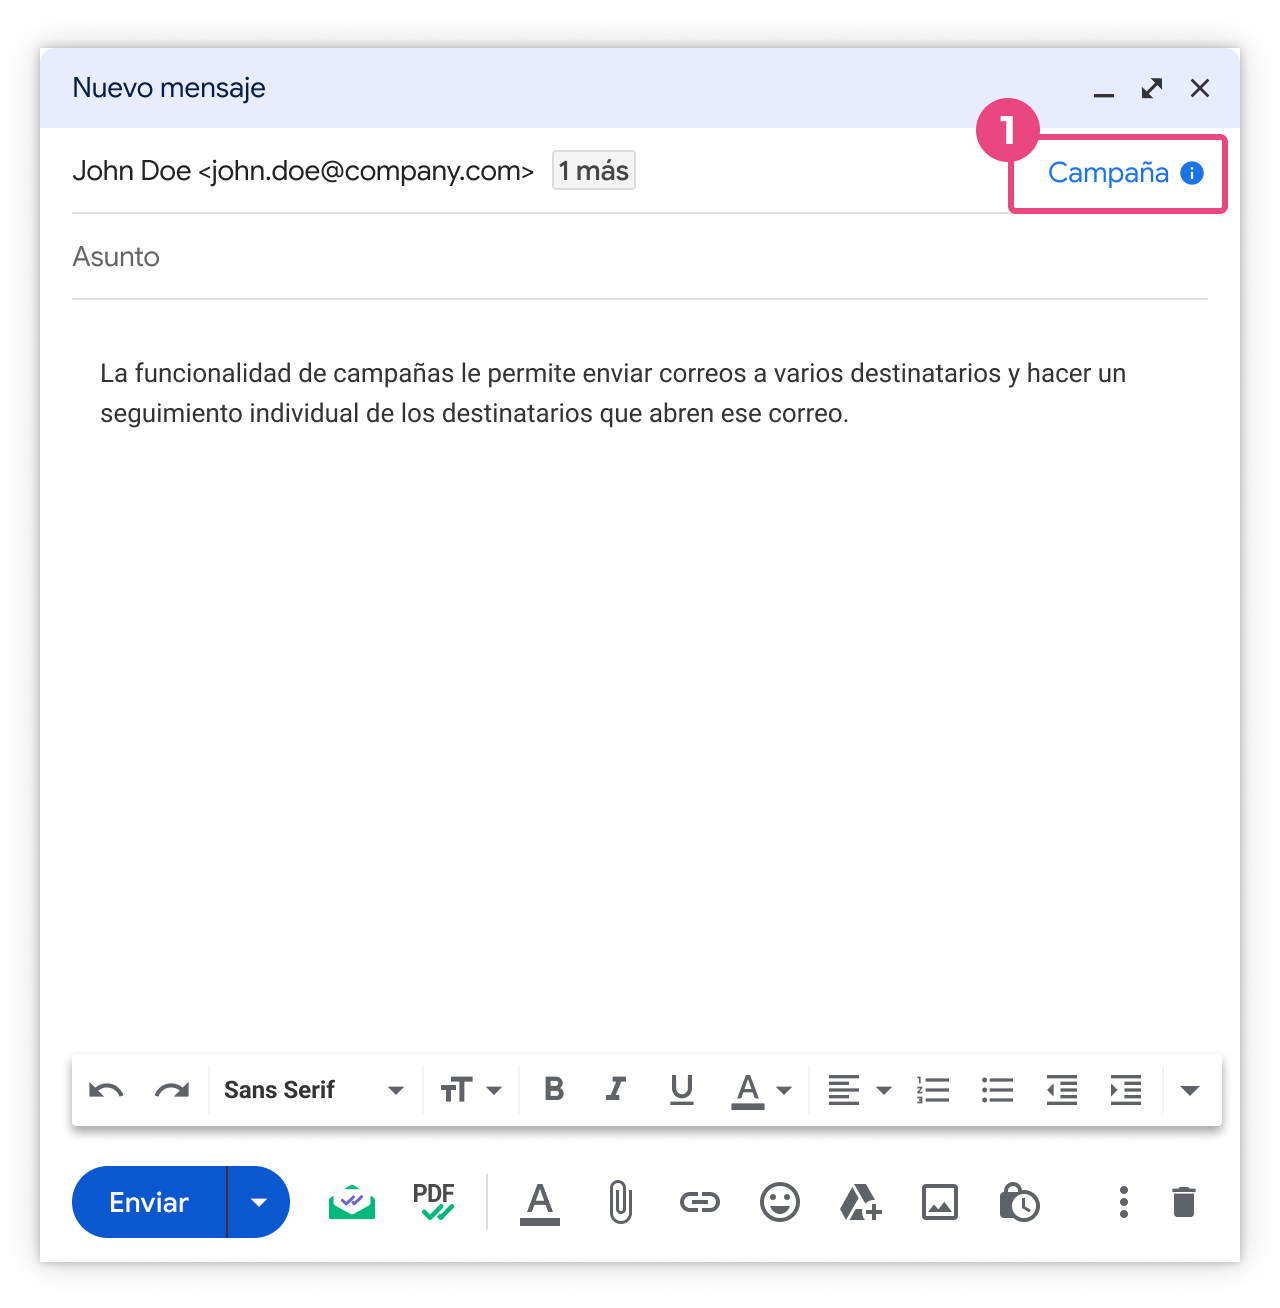This screenshot has height=1308, width=1280.
Task: Discard draft with the trash icon
Action: click(1183, 1202)
